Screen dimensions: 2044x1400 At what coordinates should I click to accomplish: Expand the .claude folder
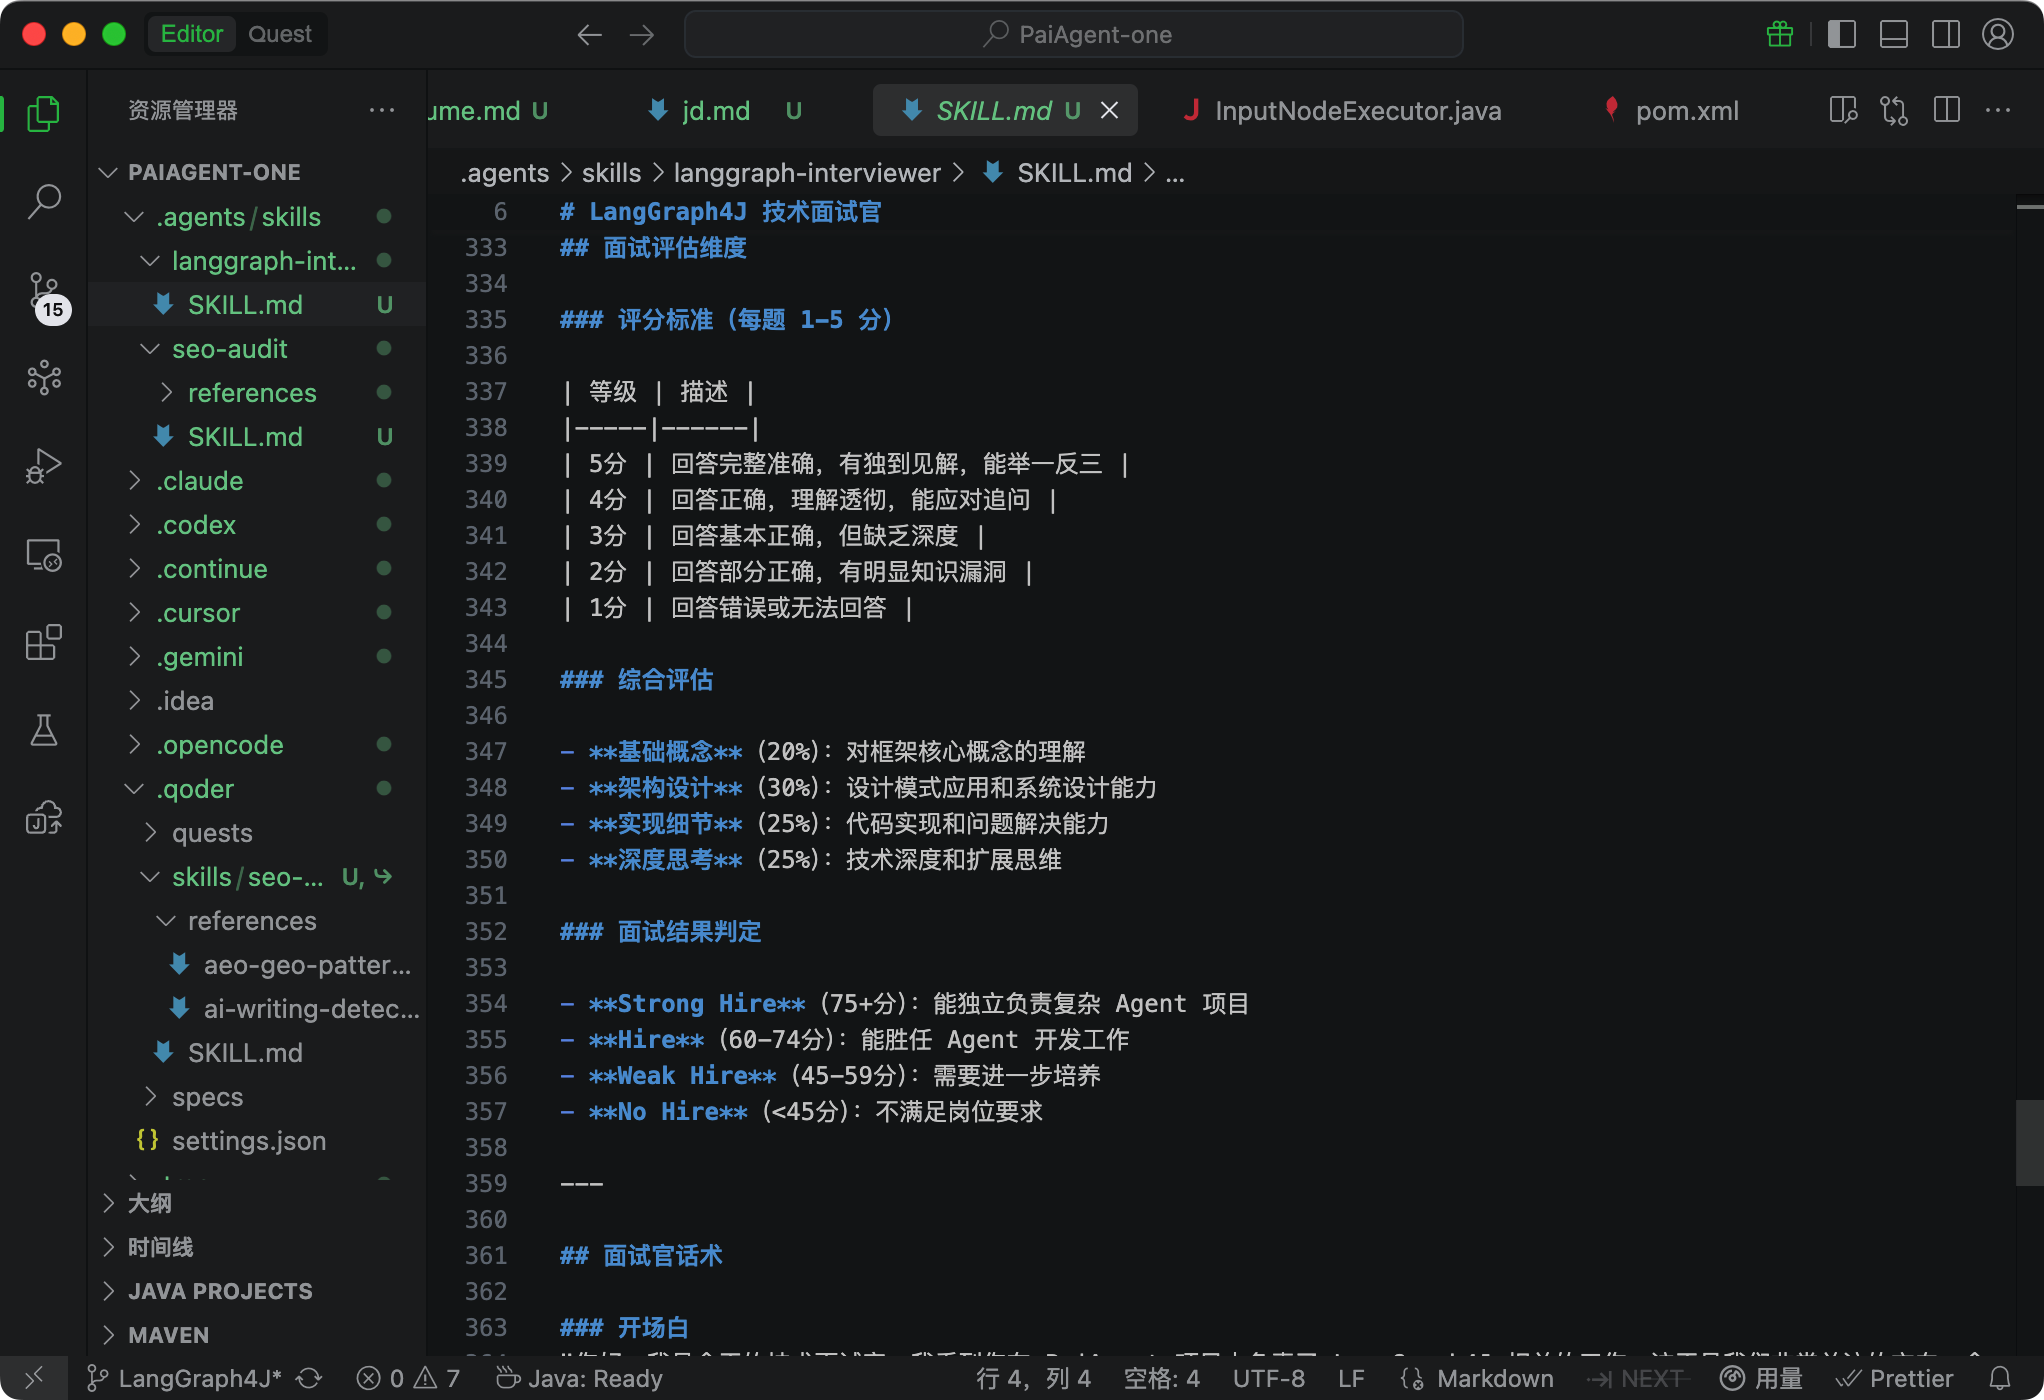pyautogui.click(x=200, y=481)
